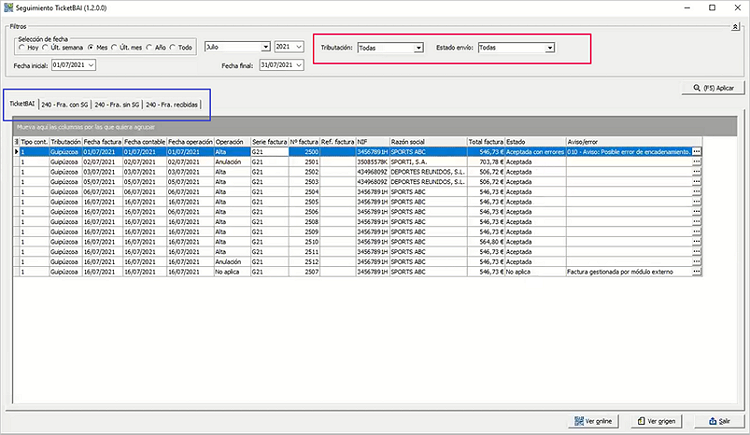Select the Hoy date radio button
This screenshot has height=435, width=750.
tap(22, 48)
